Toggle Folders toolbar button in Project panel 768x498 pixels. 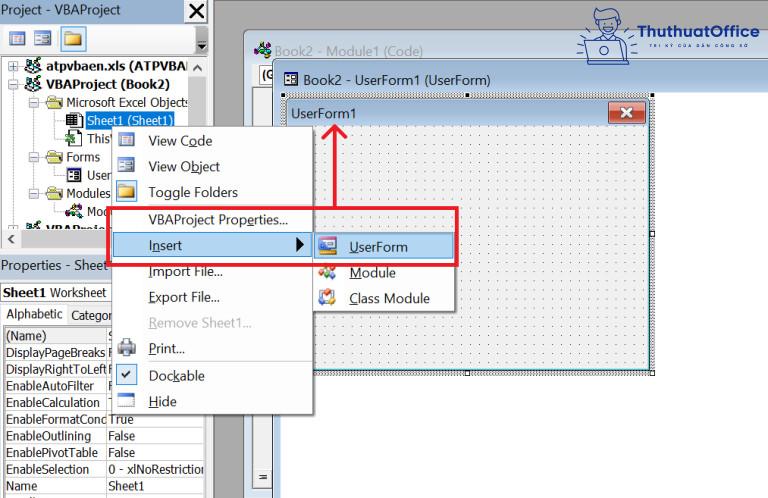(x=72, y=39)
